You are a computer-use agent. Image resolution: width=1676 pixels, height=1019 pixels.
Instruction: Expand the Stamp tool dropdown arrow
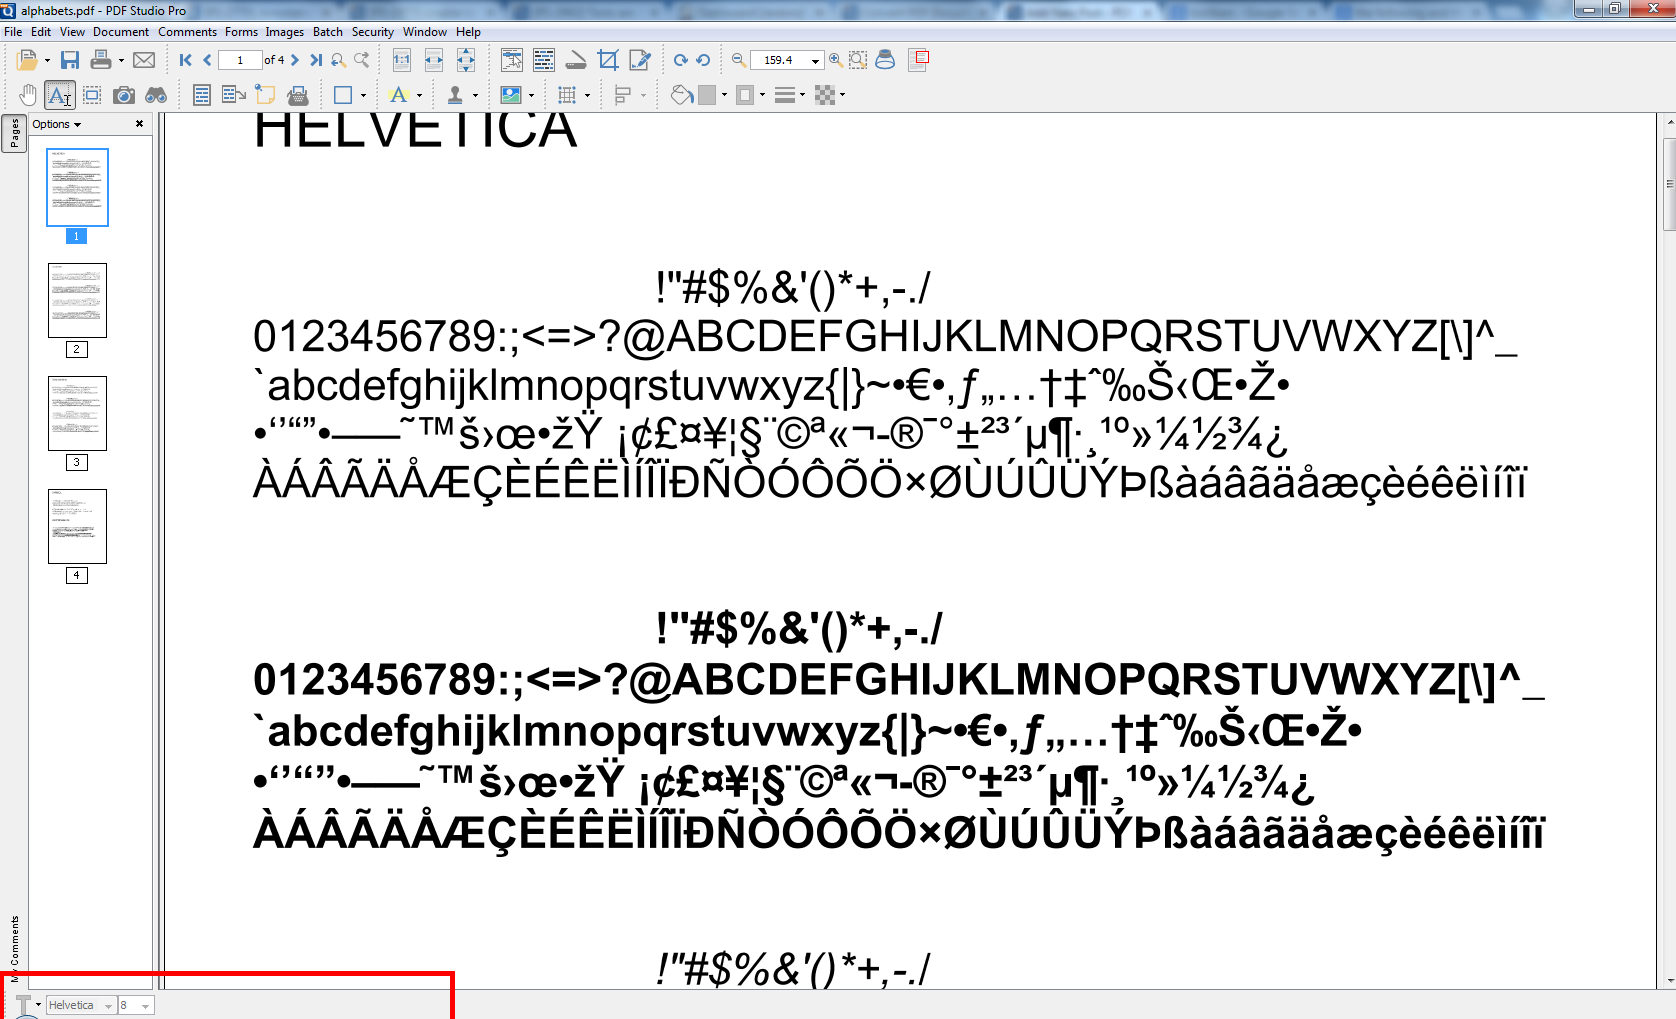[x=475, y=96]
